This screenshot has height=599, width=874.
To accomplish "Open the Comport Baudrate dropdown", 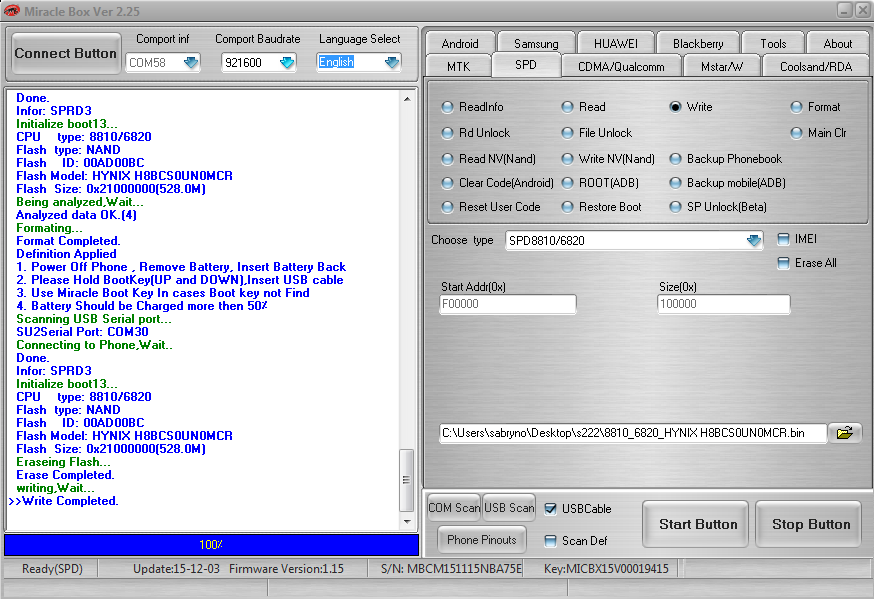I will click(287, 62).
